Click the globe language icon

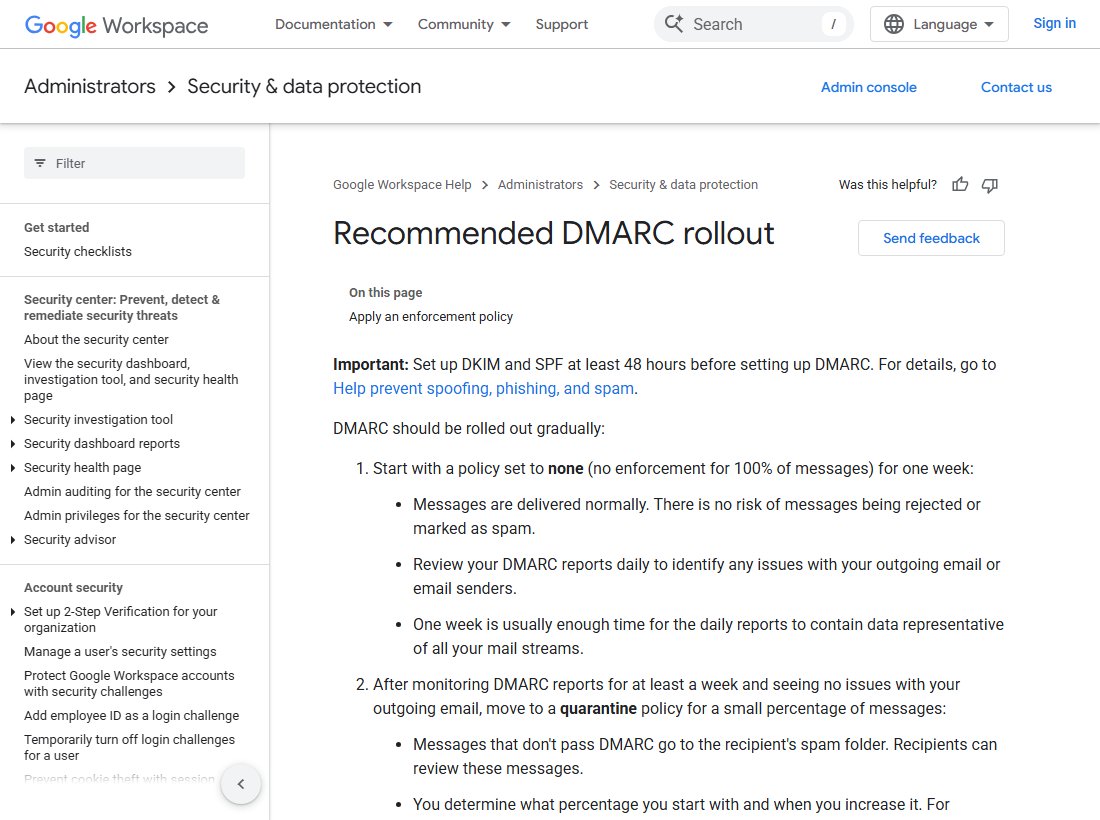coord(893,24)
